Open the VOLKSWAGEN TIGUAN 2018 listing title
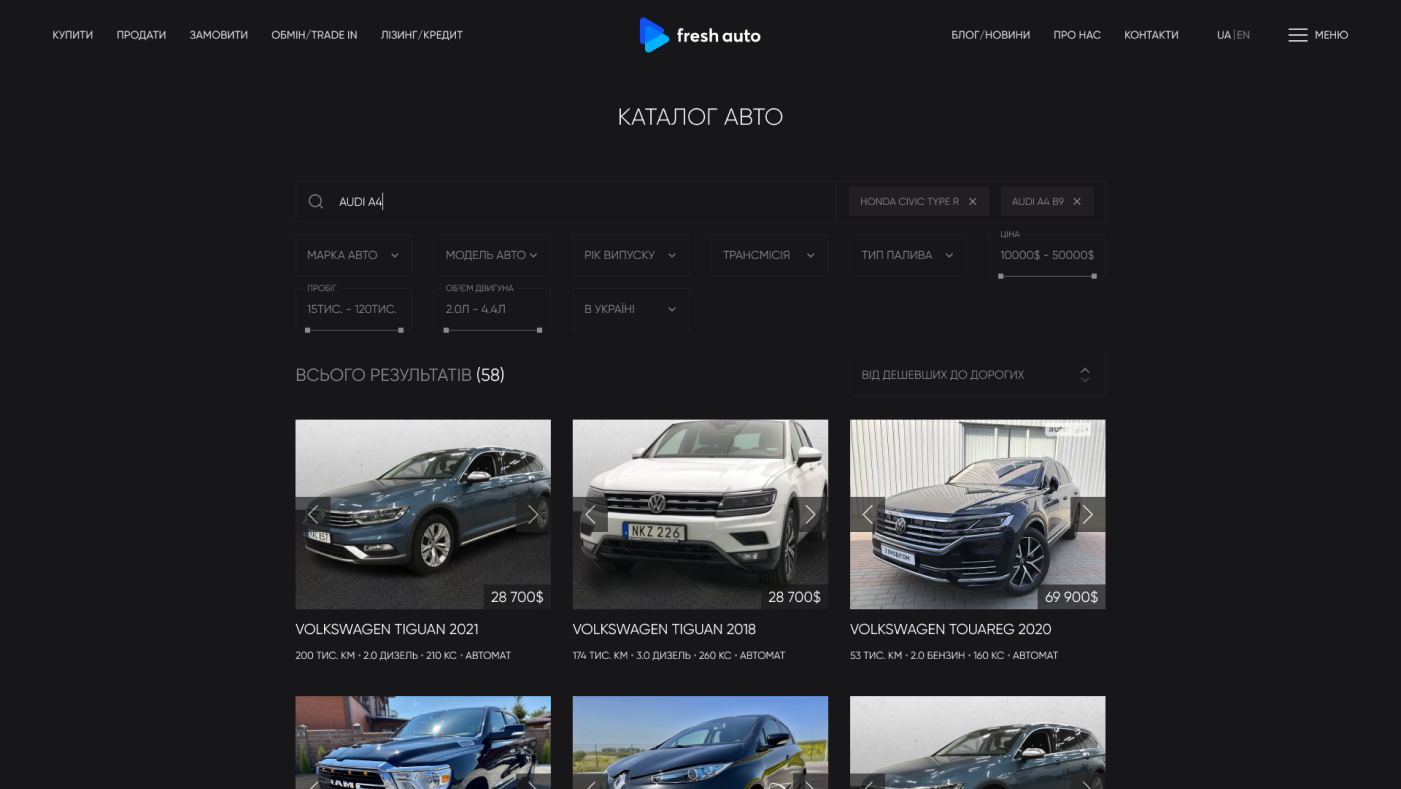 [664, 629]
